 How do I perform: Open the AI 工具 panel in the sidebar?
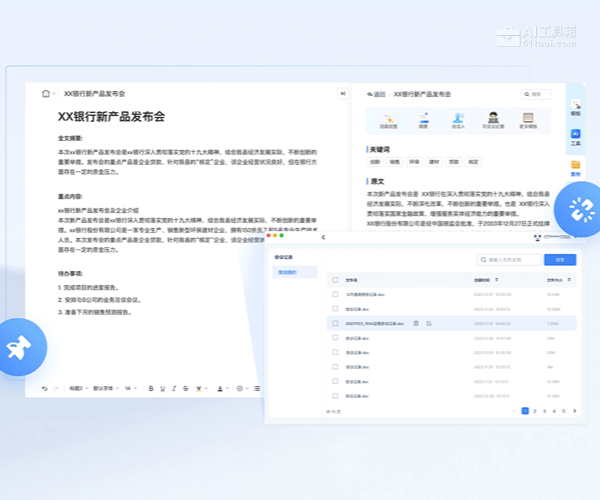(x=575, y=137)
